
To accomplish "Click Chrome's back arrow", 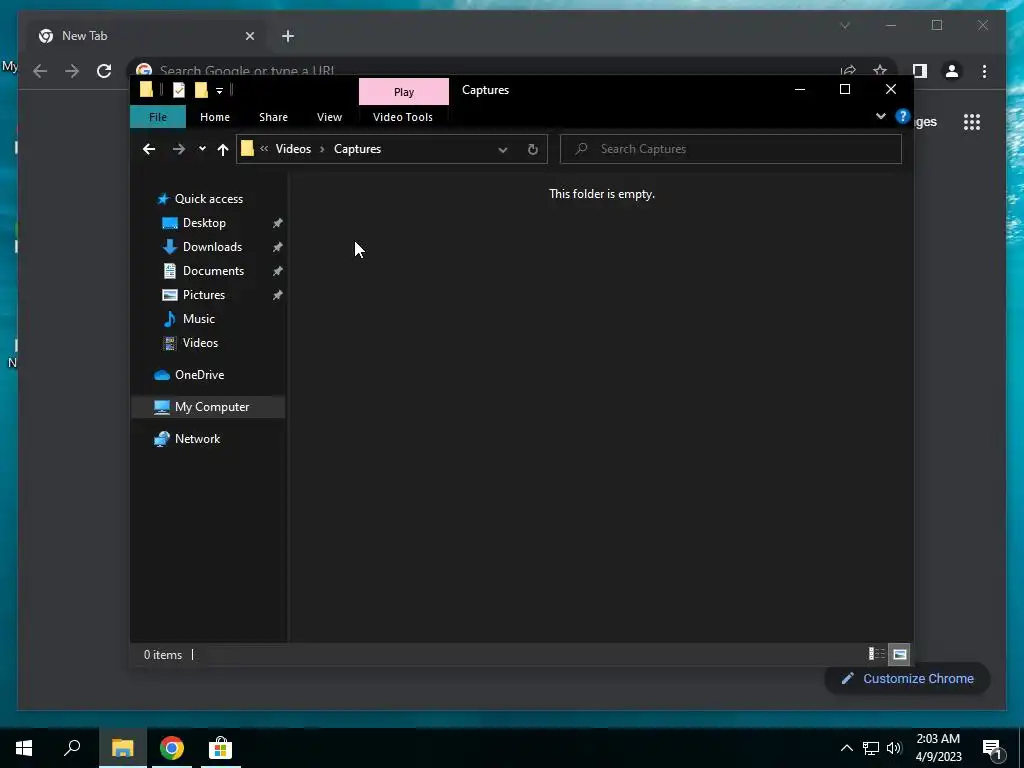I will coord(40,71).
